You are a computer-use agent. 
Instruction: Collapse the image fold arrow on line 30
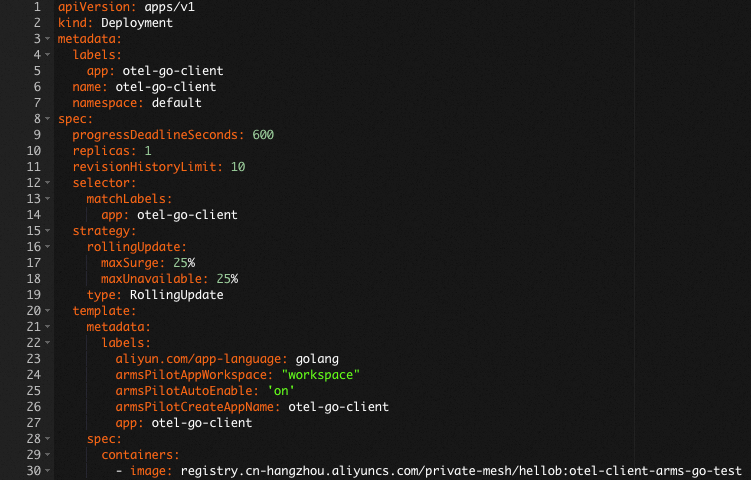(x=47, y=471)
